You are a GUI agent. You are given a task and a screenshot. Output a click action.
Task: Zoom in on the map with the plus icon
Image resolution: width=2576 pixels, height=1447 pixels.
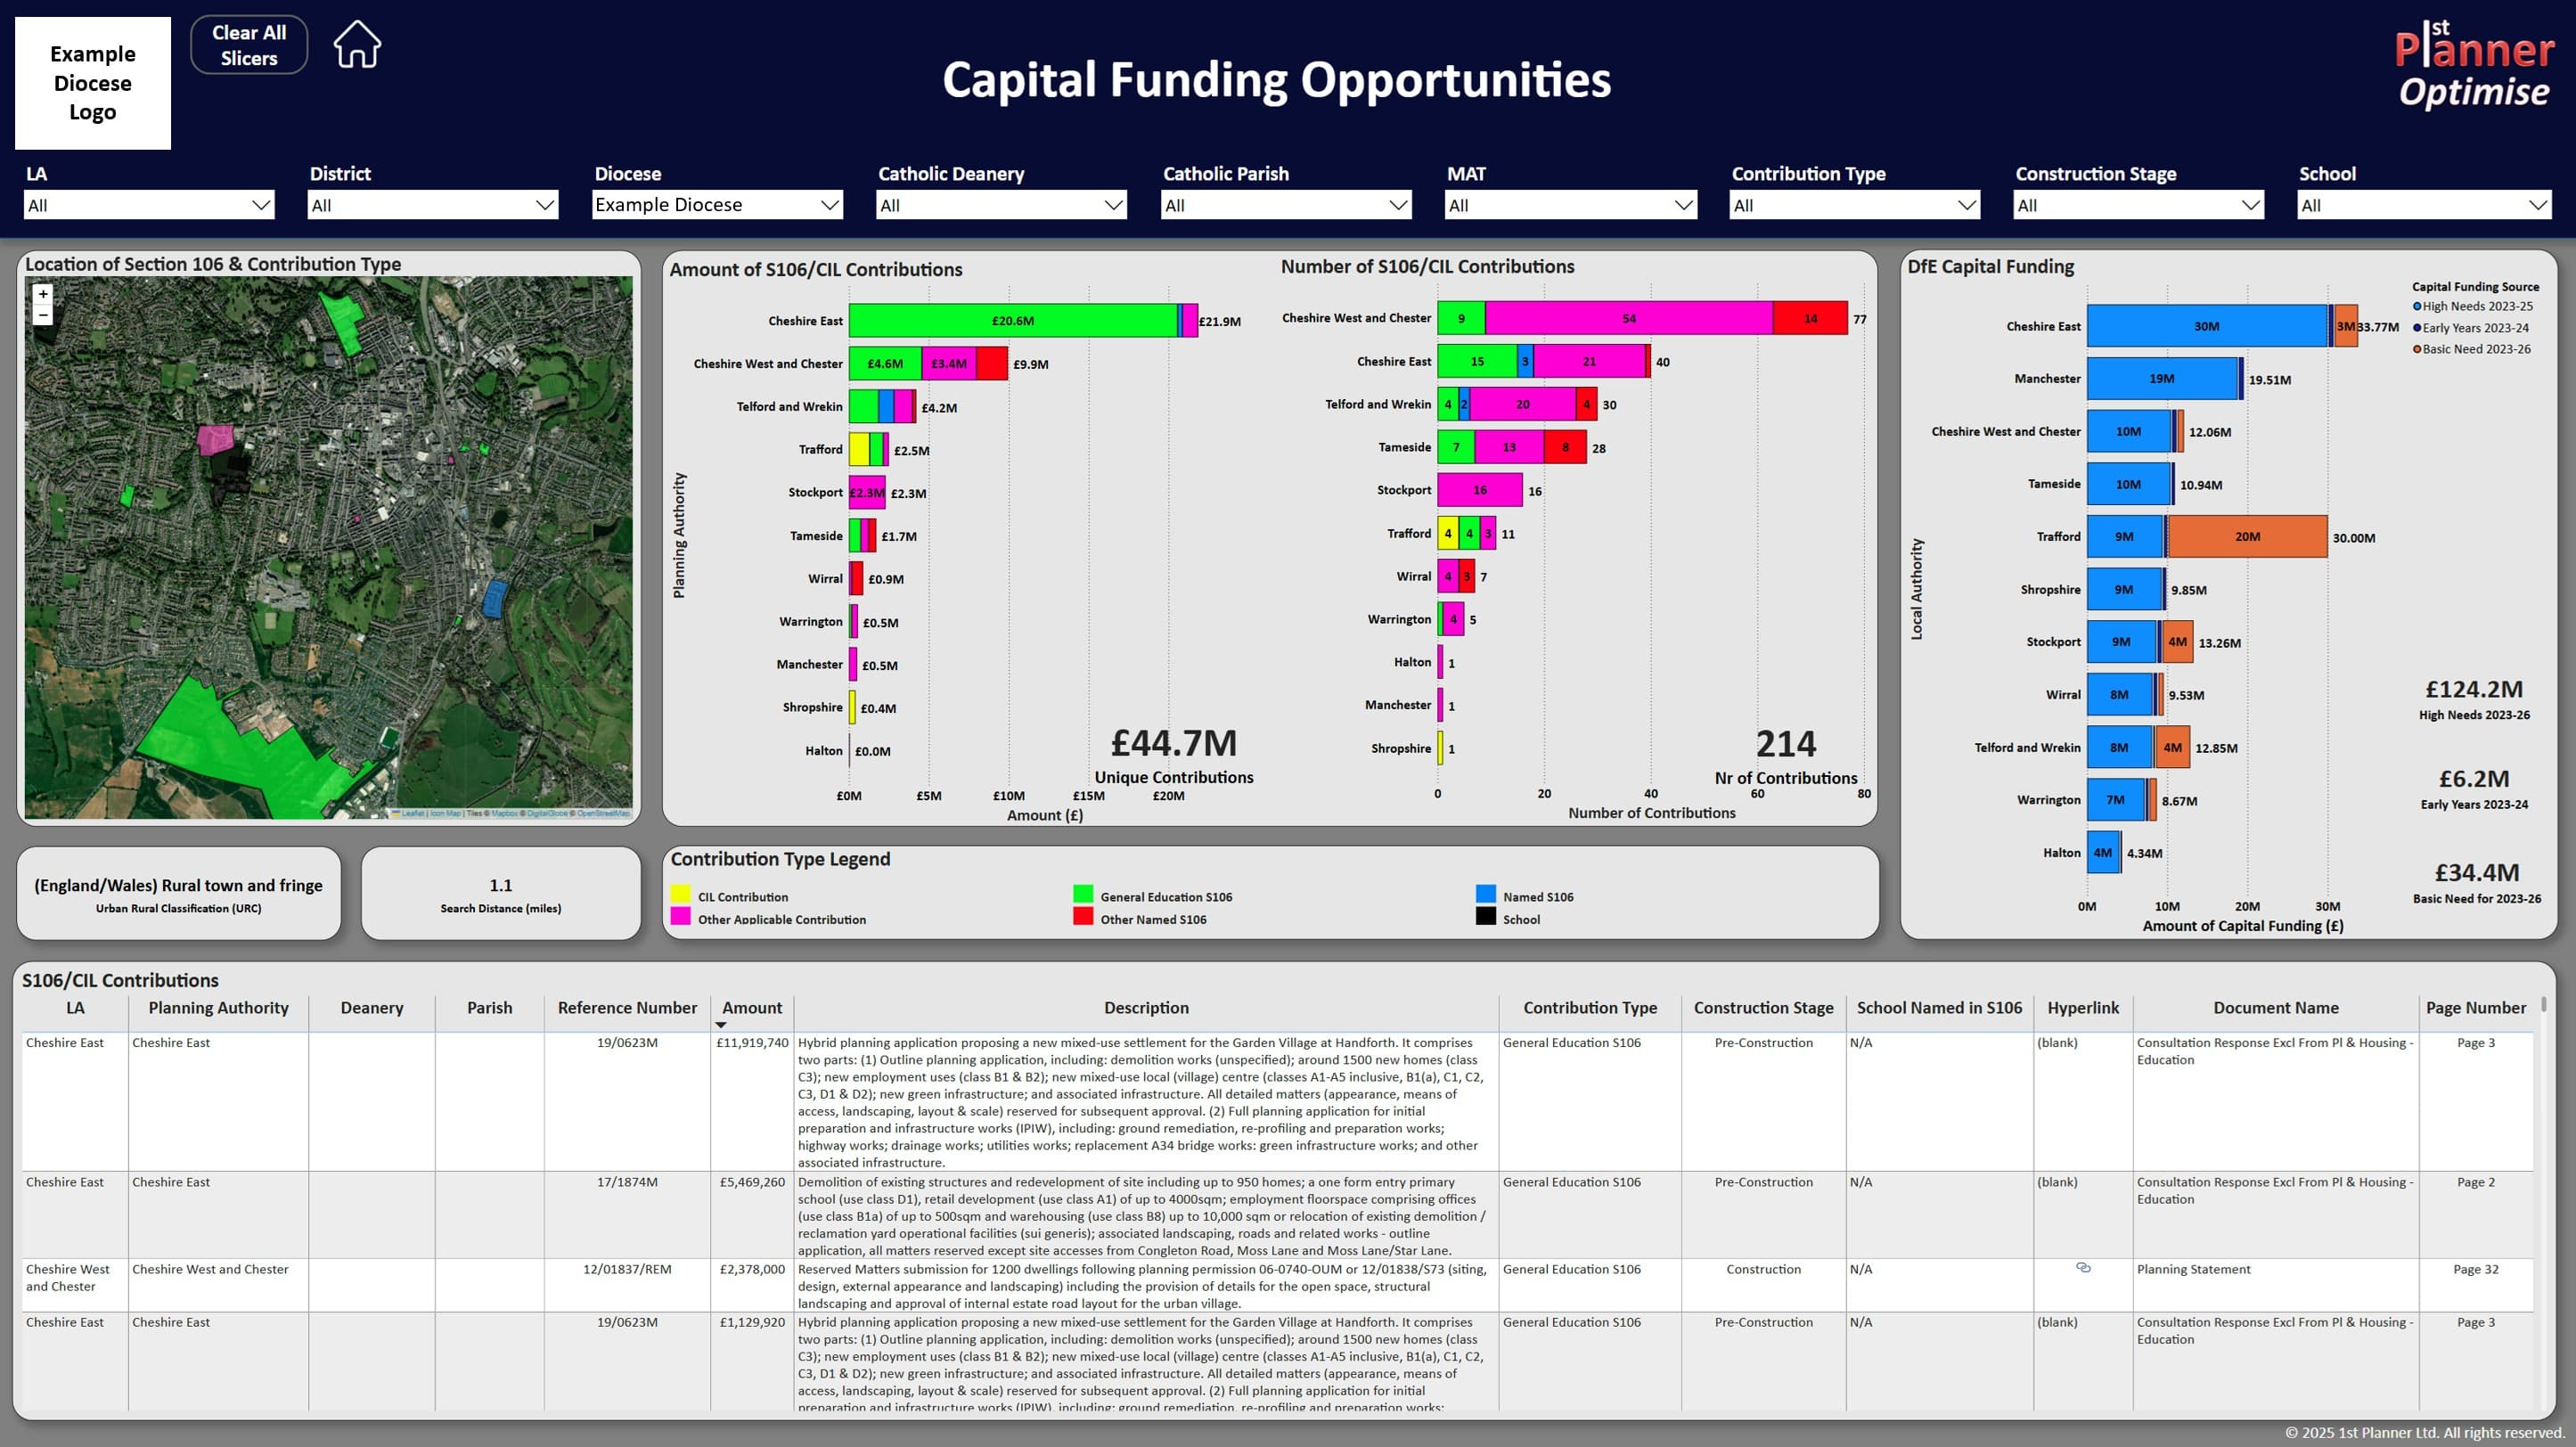[x=42, y=295]
